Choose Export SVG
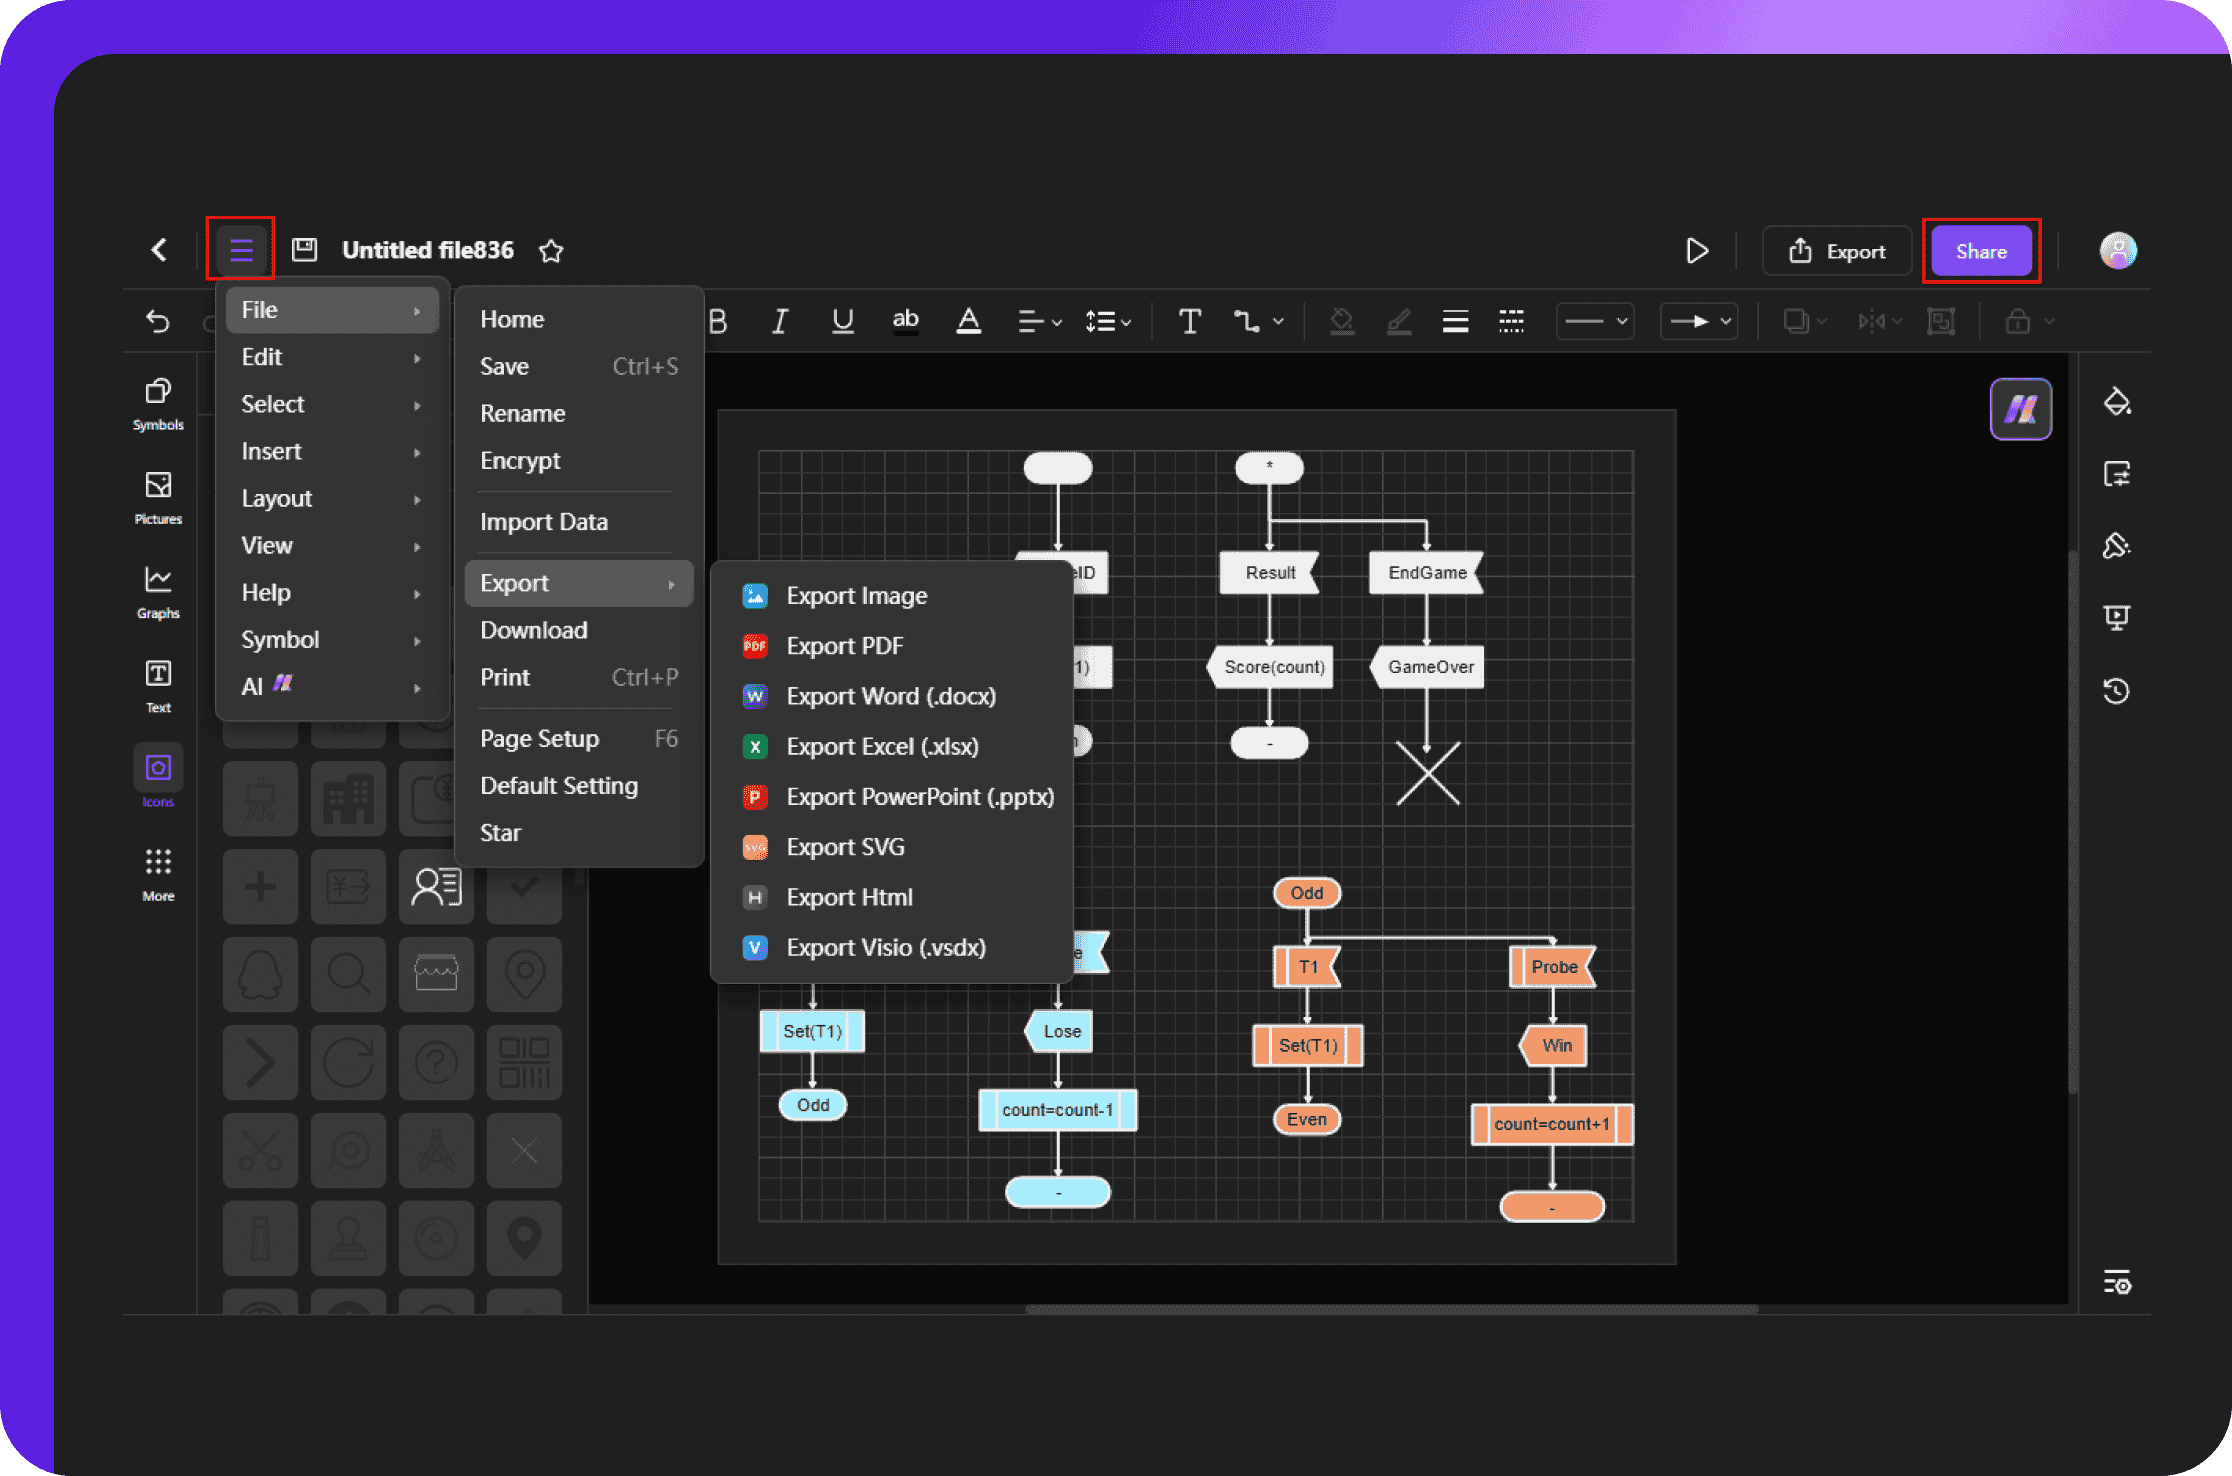The image size is (2232, 1476). pos(890,847)
